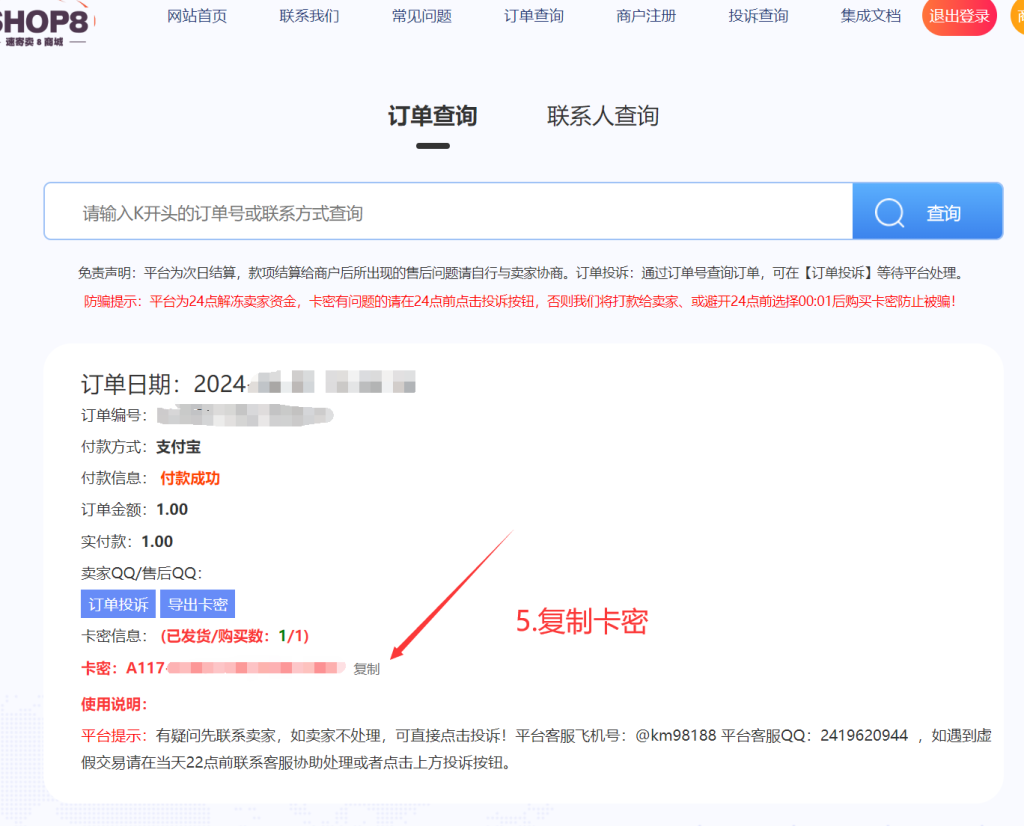Screen dimensions: 1024x826
Task: Click the SHOP8 logo
Action: pyautogui.click(x=44, y=25)
